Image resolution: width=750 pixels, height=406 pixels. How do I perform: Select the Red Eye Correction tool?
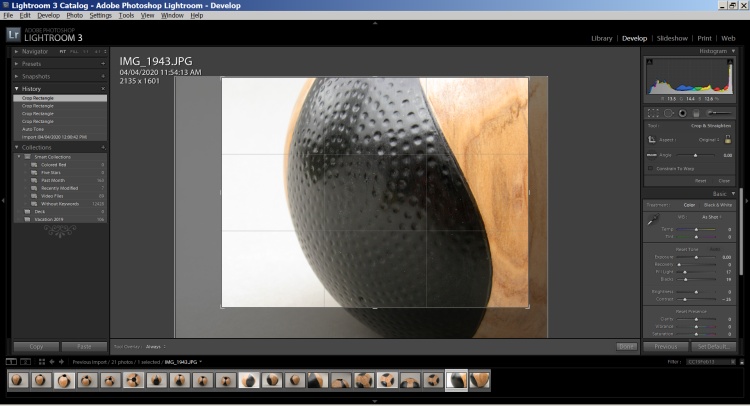pos(682,113)
